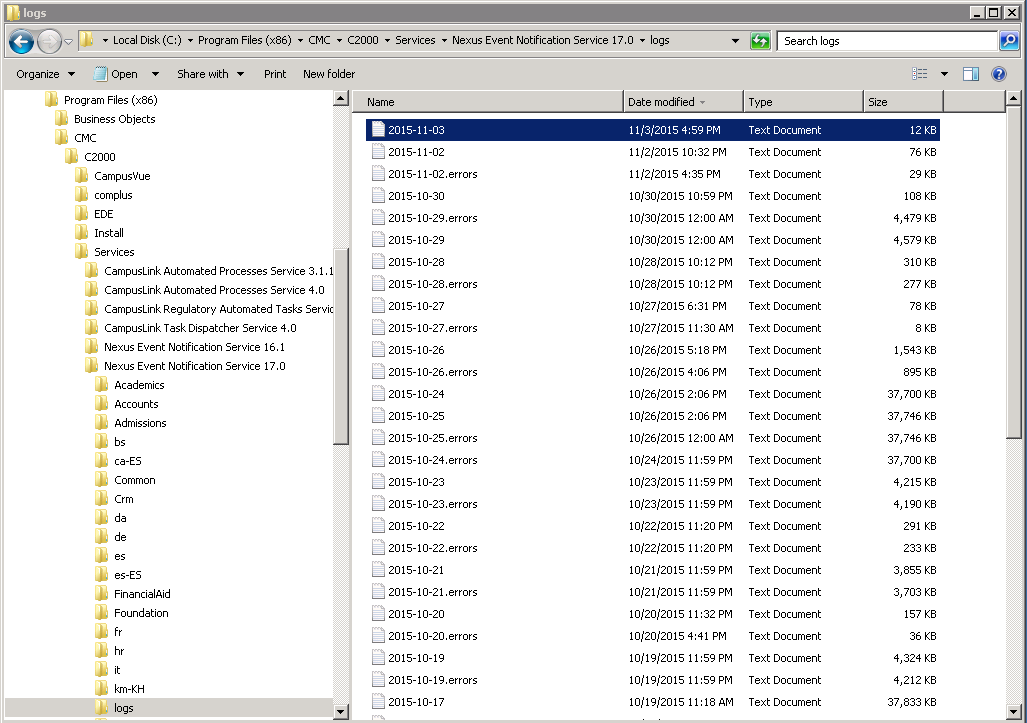Expand the view options dropdown arrow
The width and height of the screenshot is (1027, 723).
pyautogui.click(x=944, y=74)
